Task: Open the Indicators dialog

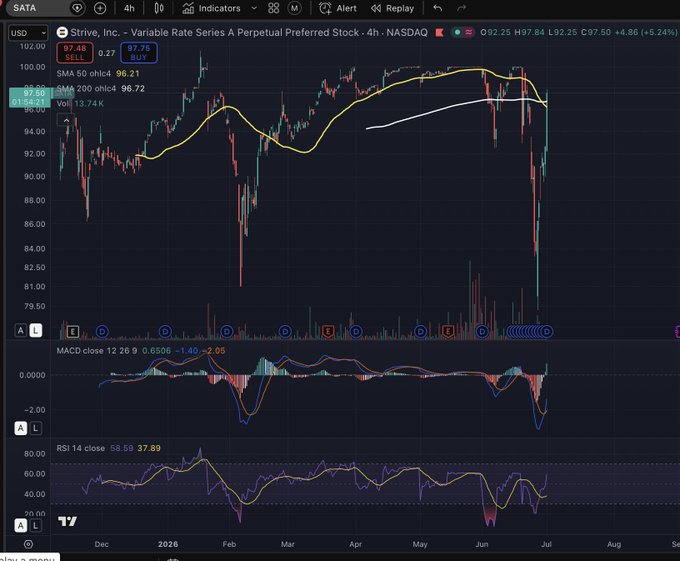Action: (x=211, y=8)
